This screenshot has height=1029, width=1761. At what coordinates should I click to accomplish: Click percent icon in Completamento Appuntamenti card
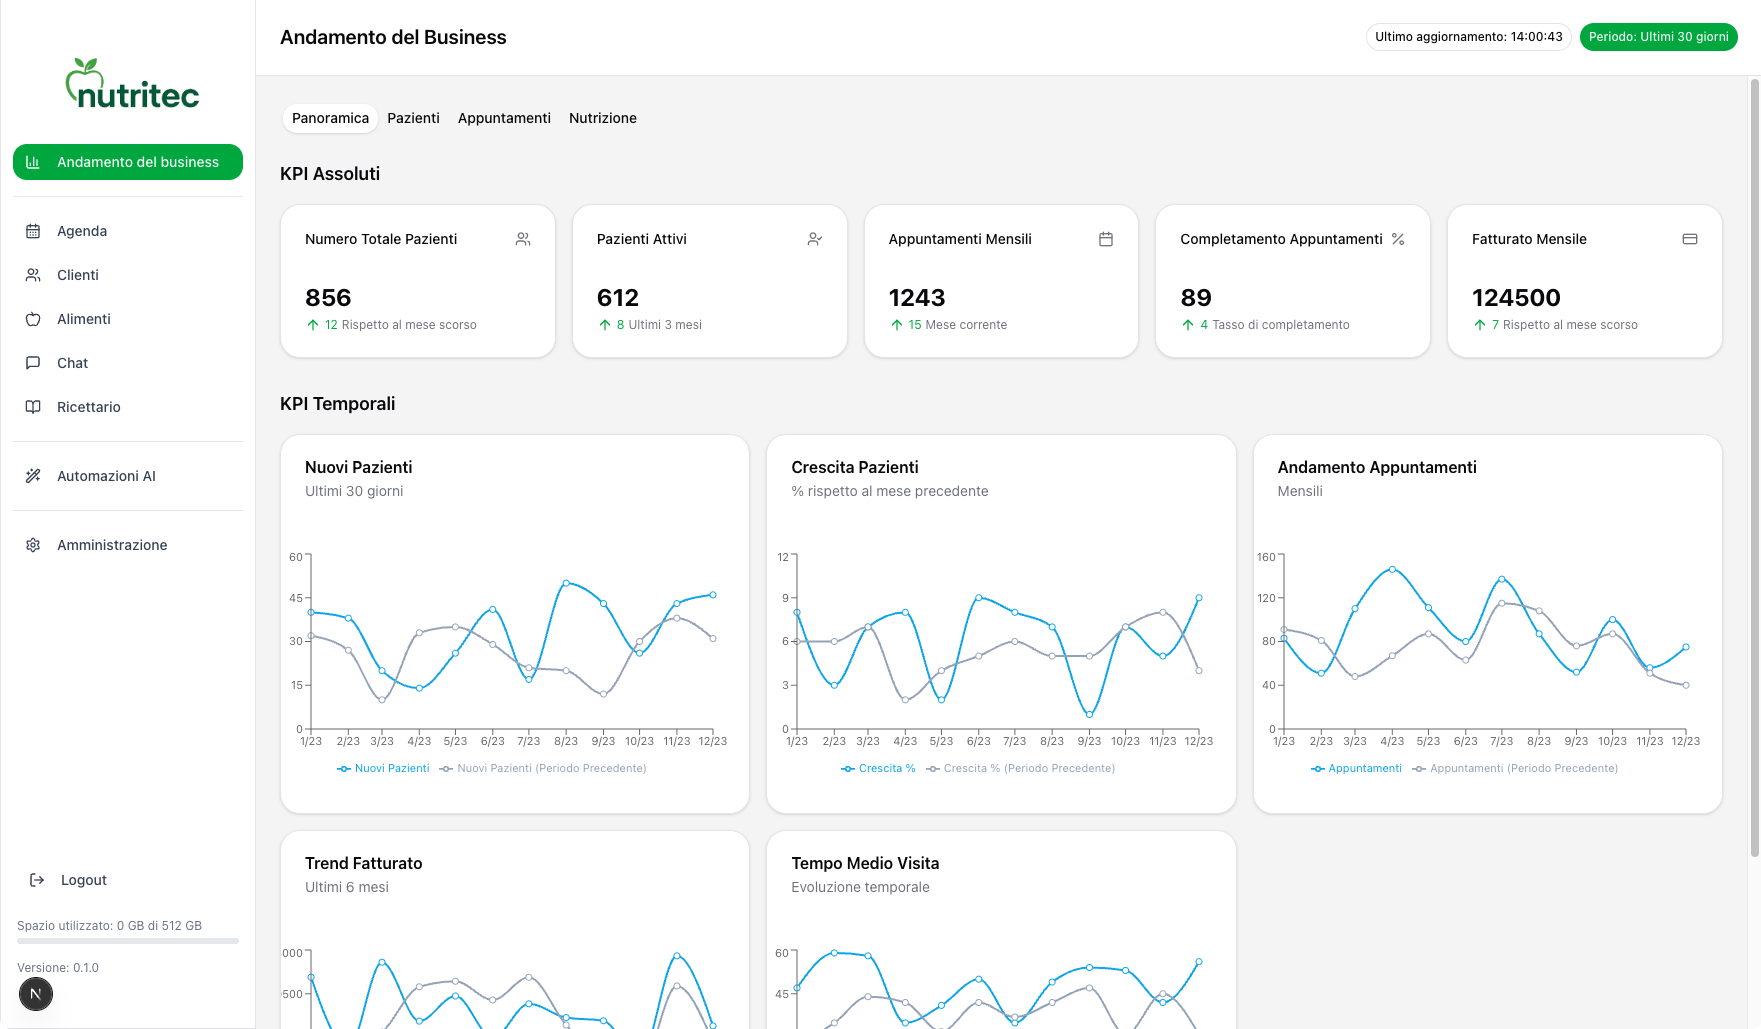(1398, 239)
